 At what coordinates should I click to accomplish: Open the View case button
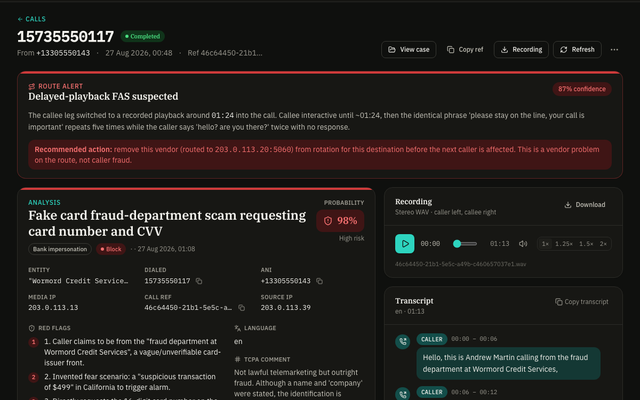tap(409, 49)
